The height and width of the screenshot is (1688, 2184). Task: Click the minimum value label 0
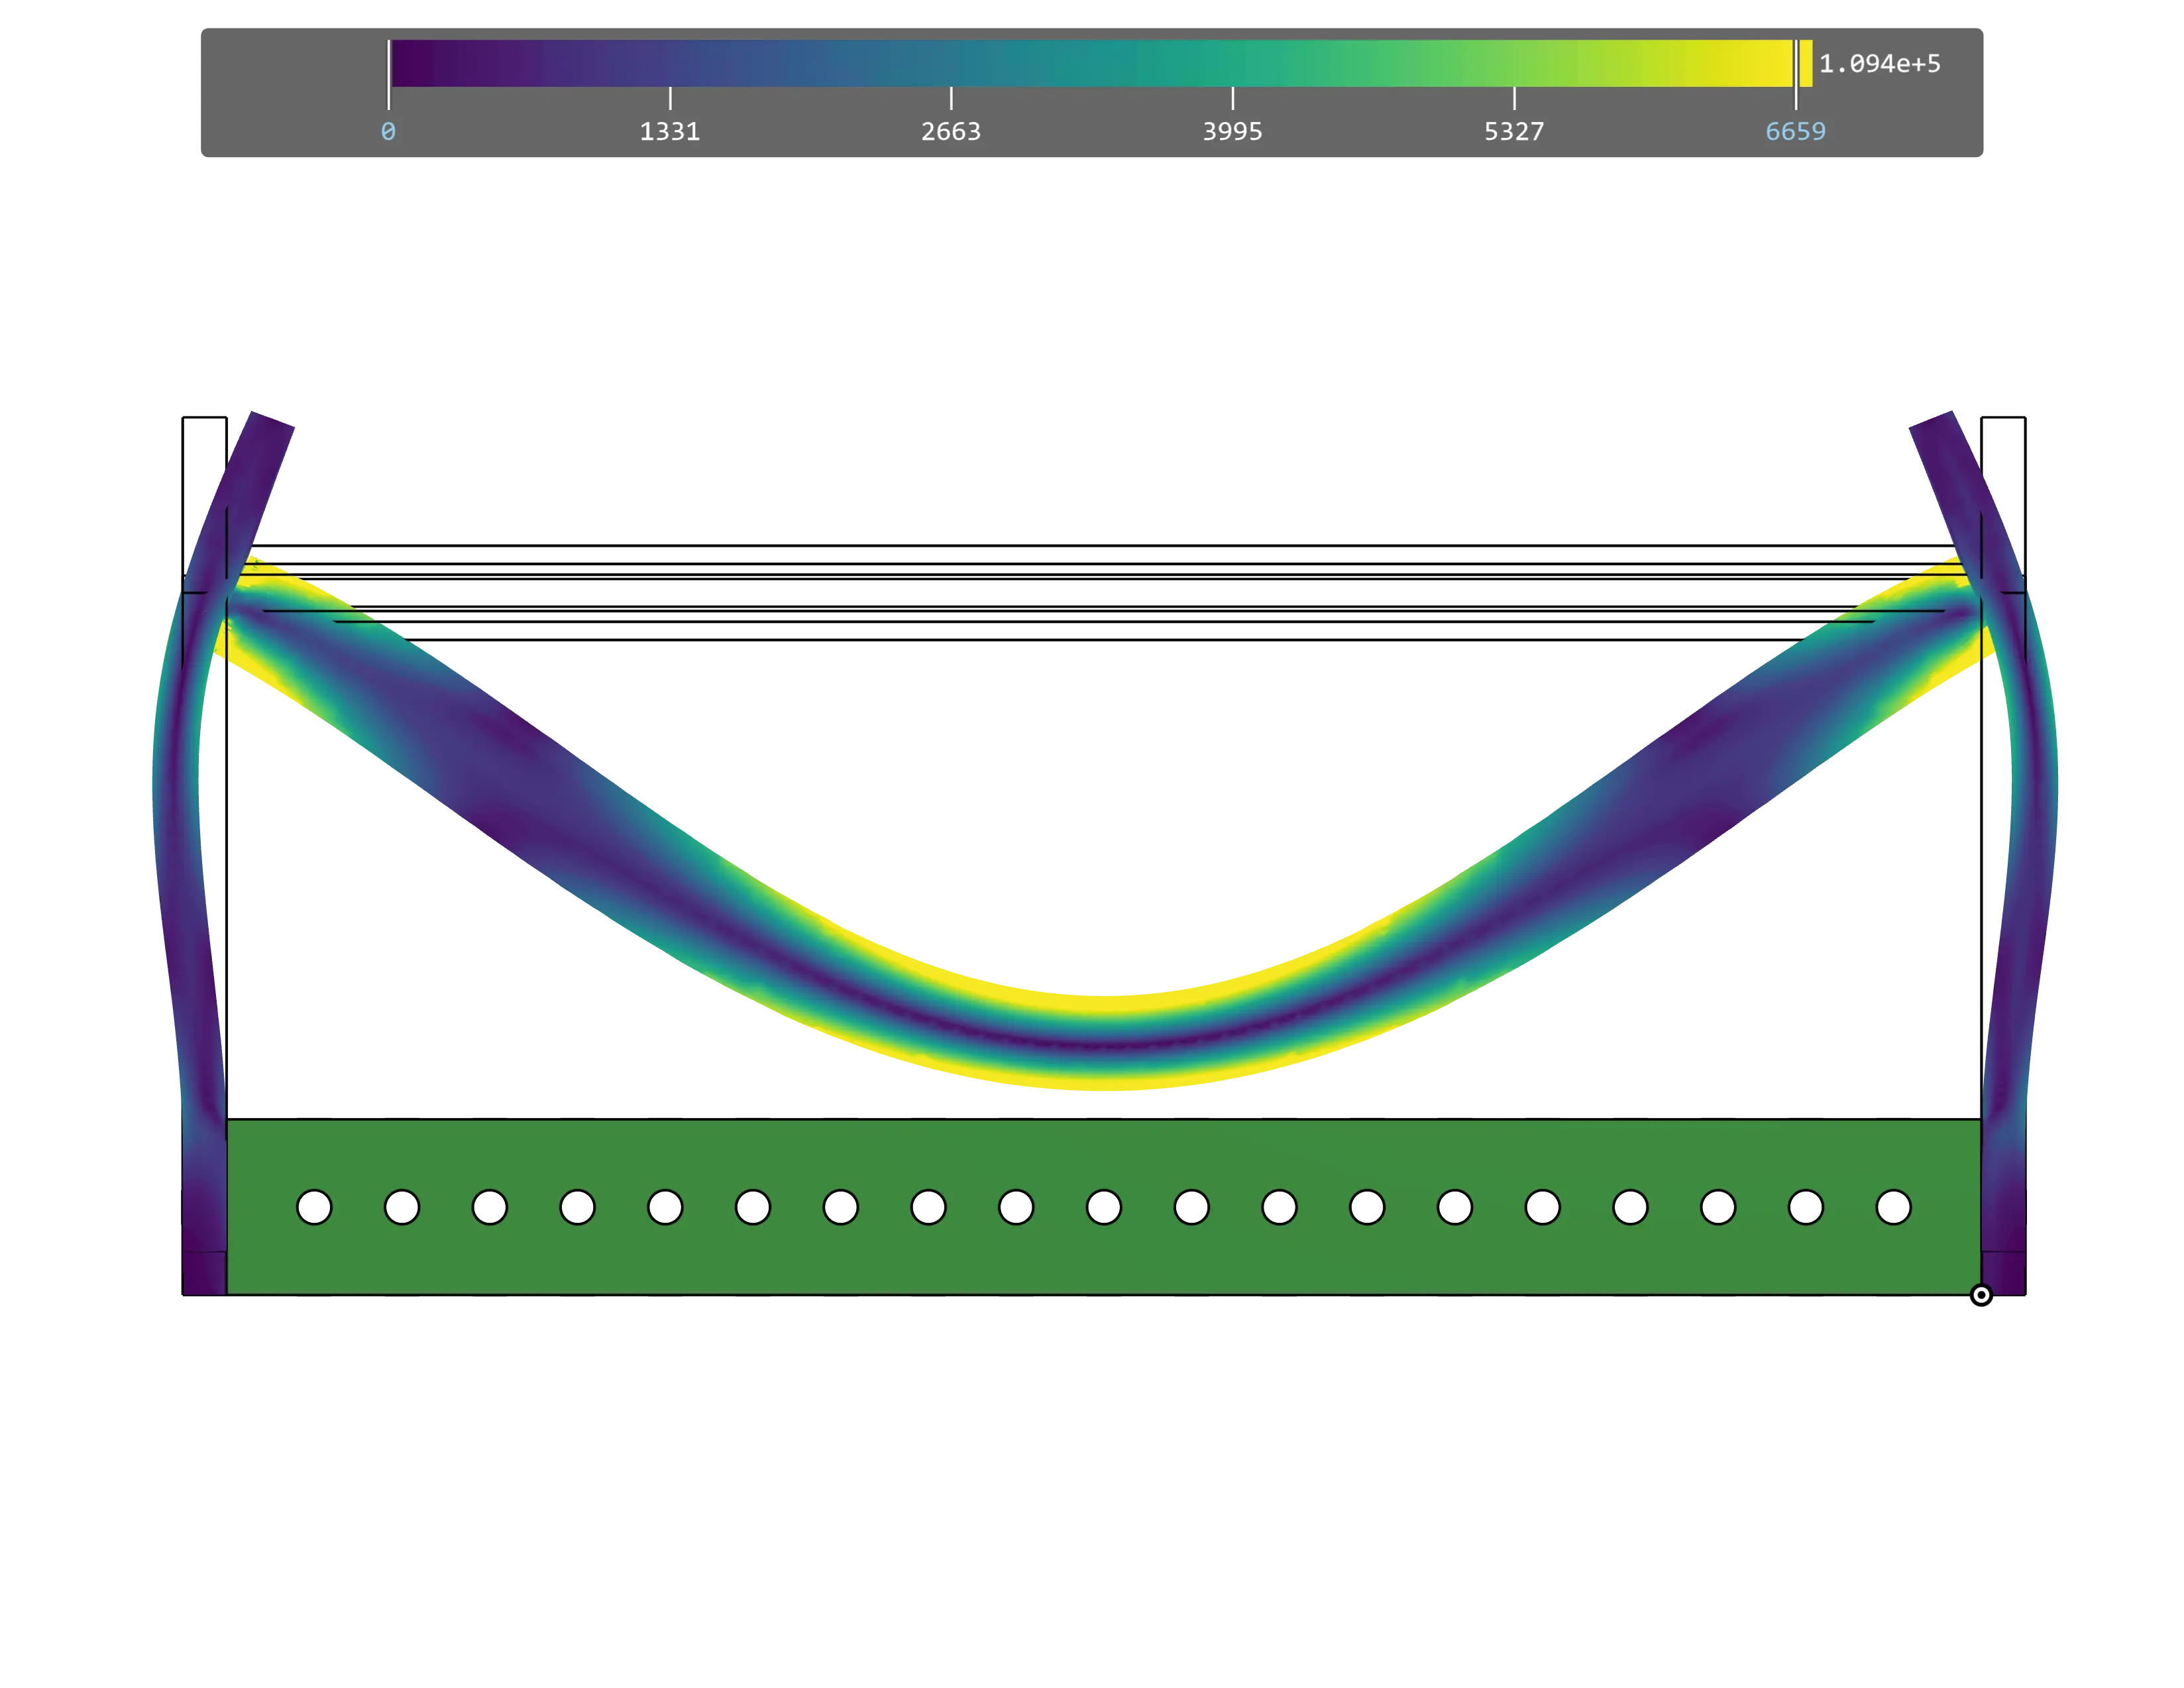click(x=388, y=132)
